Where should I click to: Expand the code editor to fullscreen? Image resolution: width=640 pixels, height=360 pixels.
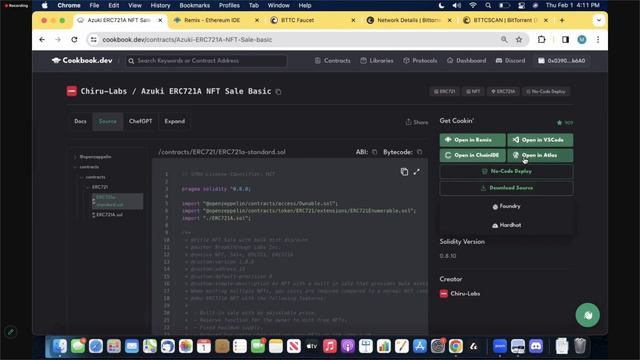click(416, 172)
